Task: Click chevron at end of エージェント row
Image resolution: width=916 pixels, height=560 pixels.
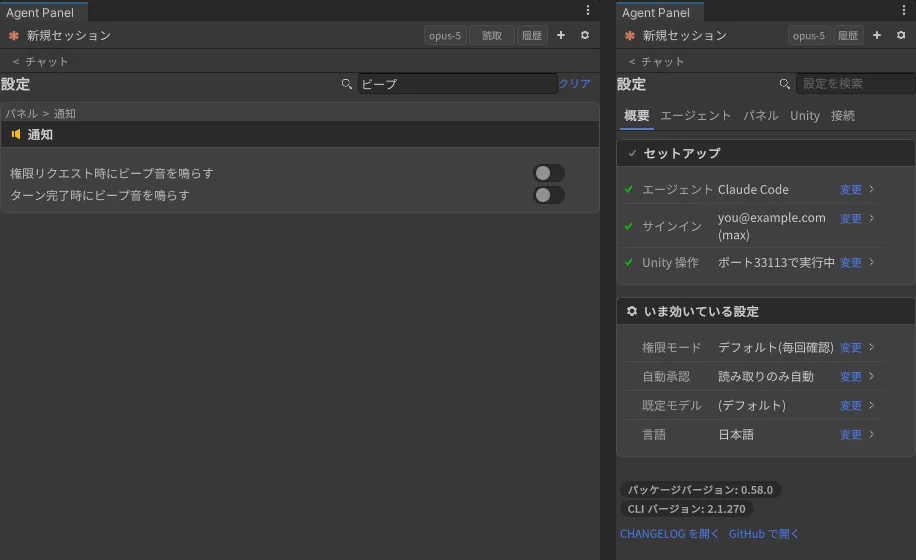Action: pos(872,189)
